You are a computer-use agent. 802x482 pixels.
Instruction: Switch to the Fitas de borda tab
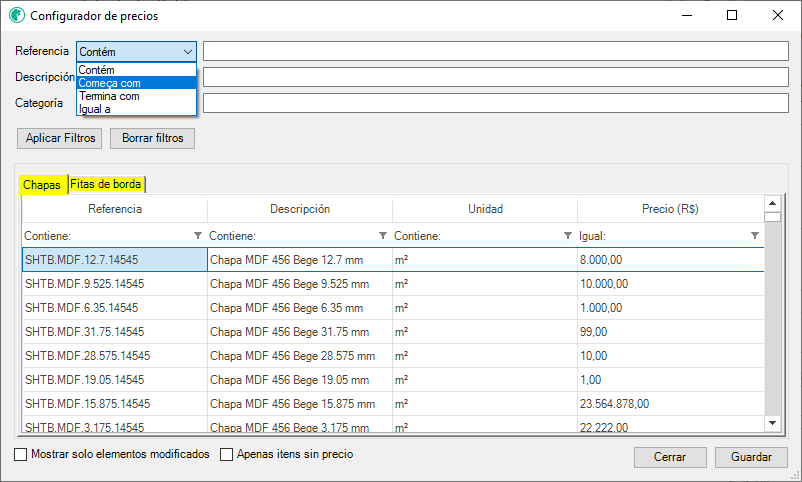(x=106, y=184)
